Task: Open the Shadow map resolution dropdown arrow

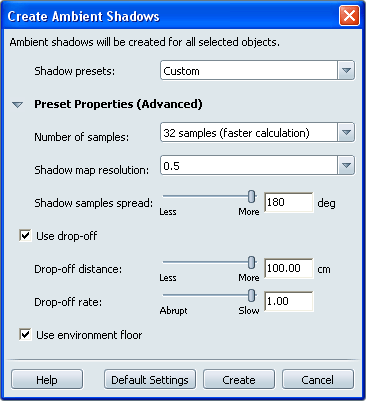Action: click(346, 165)
